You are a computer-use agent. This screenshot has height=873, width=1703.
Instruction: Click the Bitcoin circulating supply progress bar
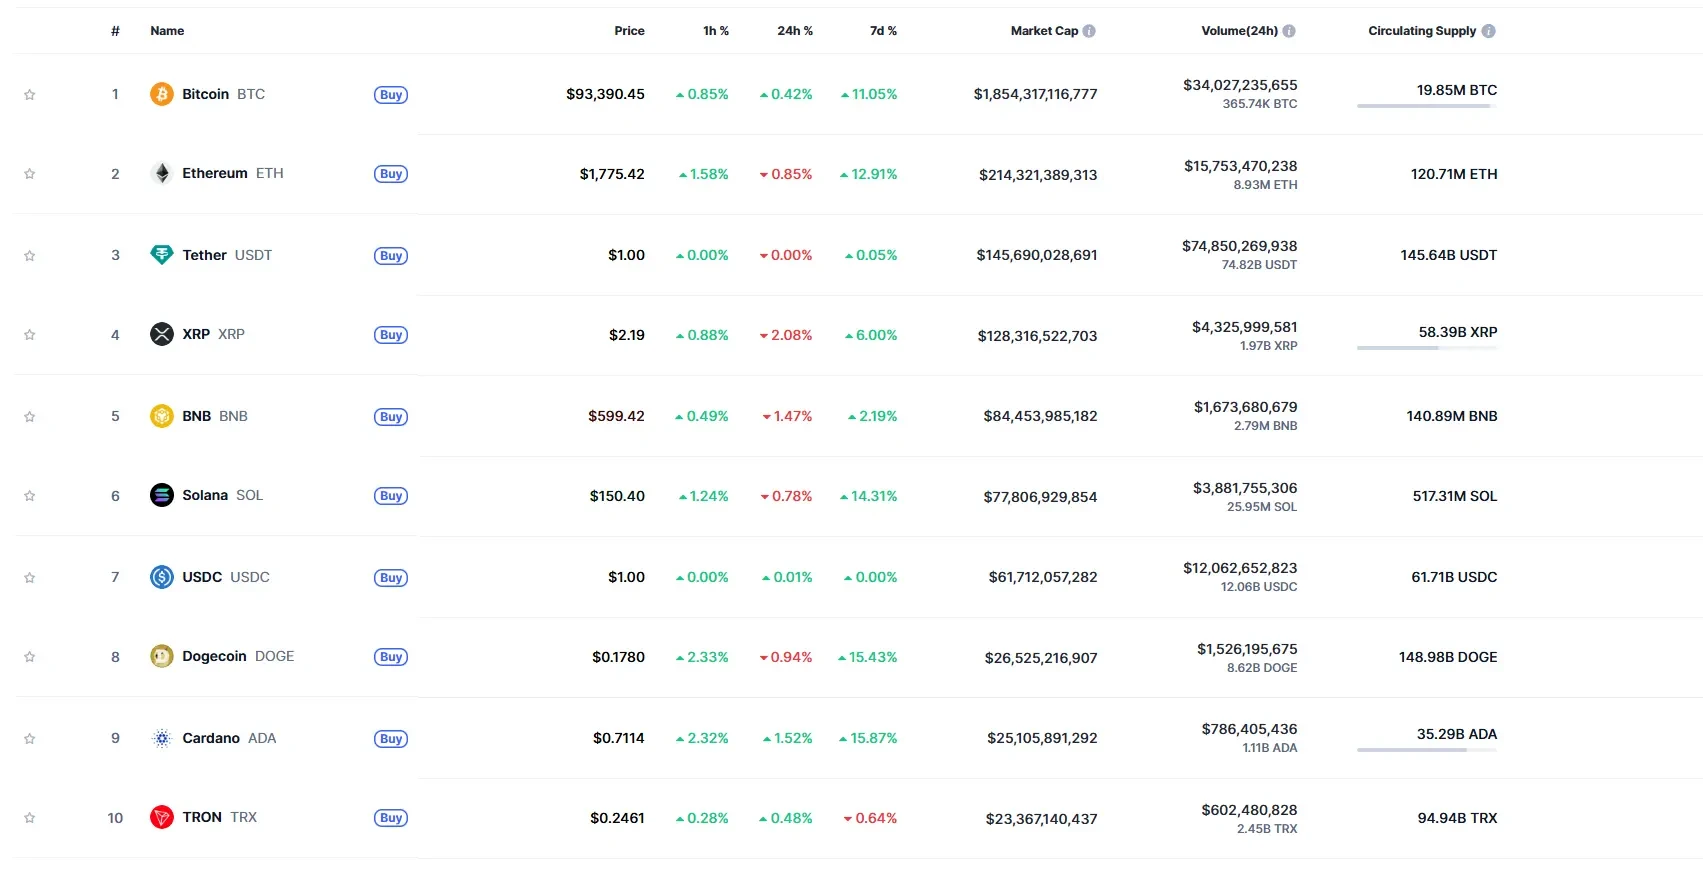(x=1427, y=106)
